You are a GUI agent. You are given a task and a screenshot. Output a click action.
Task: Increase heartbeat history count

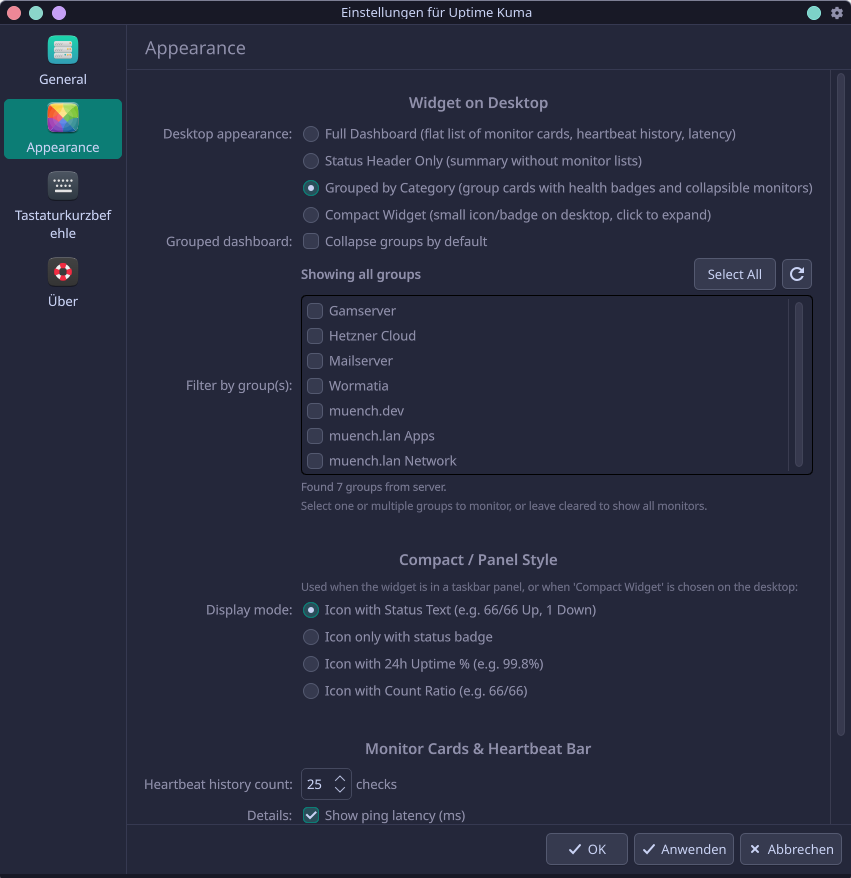(x=340, y=778)
